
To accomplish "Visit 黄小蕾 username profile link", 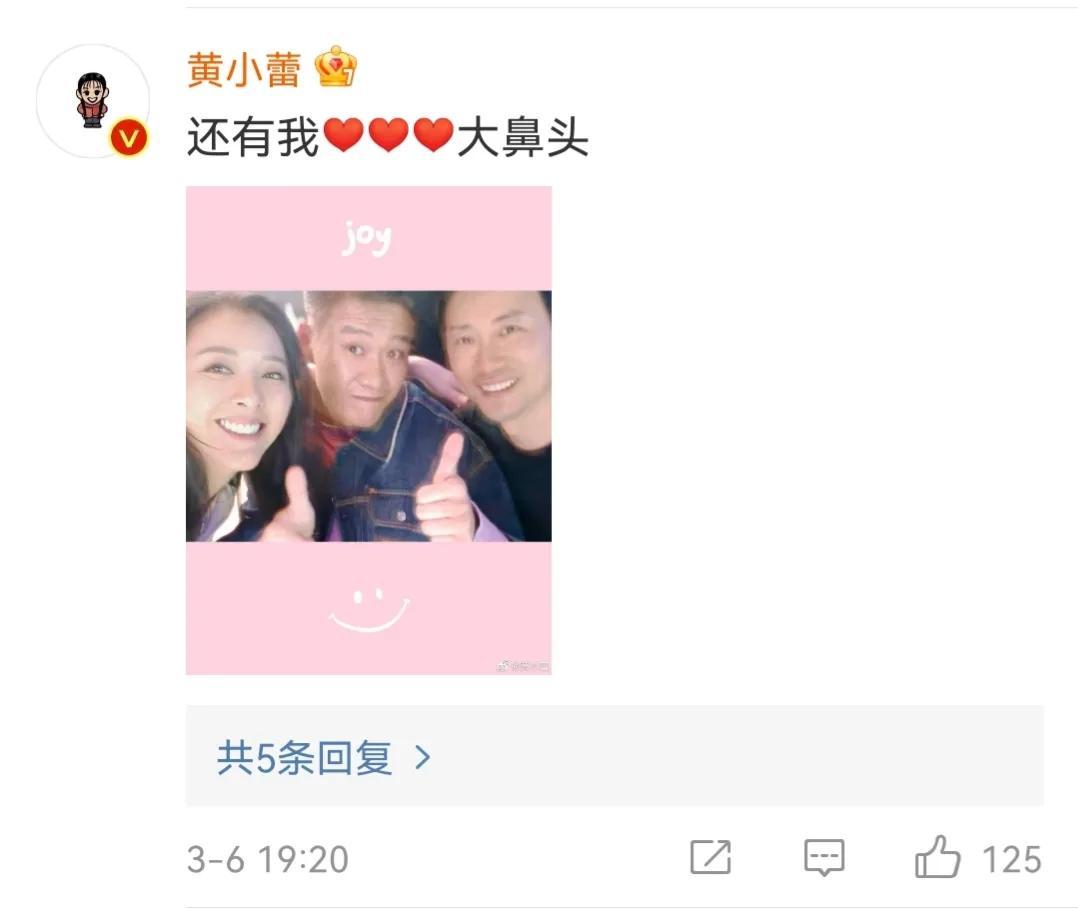I will tap(244, 69).
